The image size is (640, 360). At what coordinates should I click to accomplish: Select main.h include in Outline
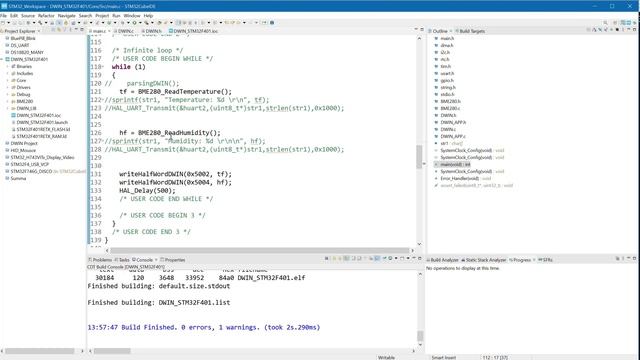tap(447, 38)
